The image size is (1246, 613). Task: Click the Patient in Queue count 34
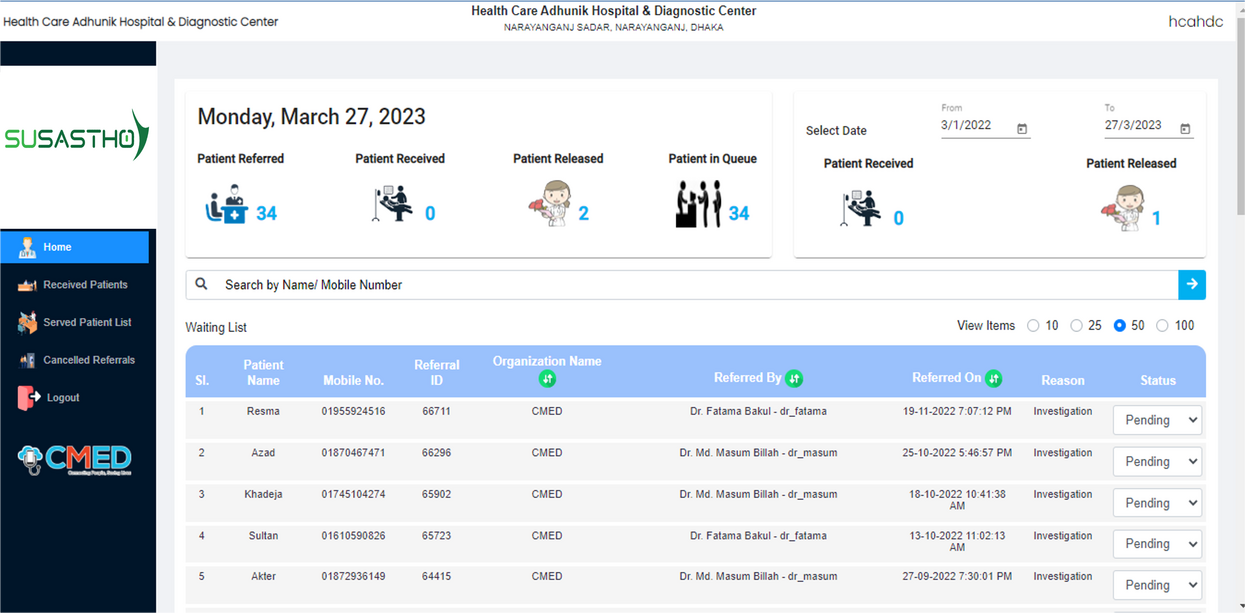[x=739, y=213]
